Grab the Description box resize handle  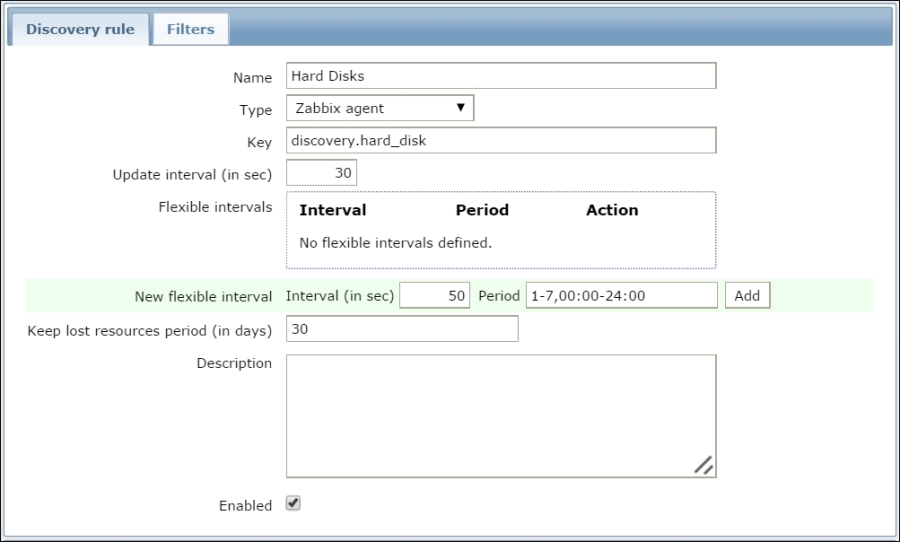pyautogui.click(x=704, y=465)
